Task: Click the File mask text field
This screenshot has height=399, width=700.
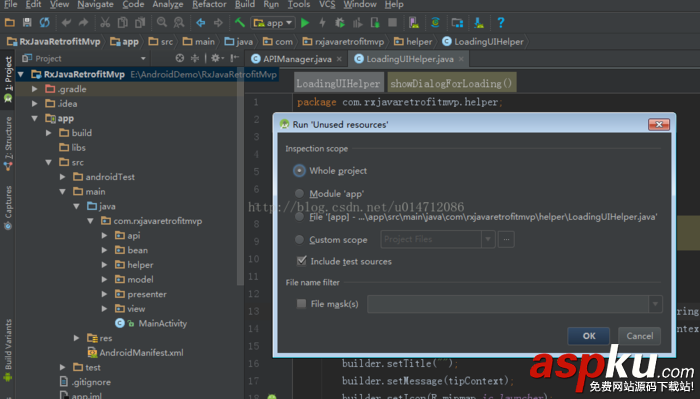Action: click(x=508, y=304)
